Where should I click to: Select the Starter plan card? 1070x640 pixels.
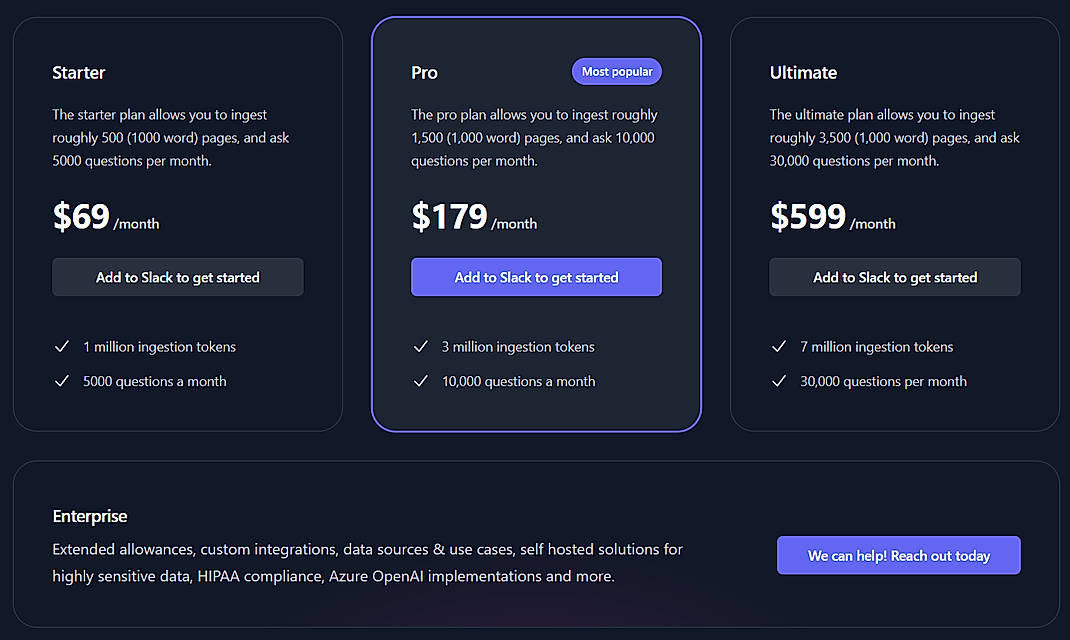(177, 222)
